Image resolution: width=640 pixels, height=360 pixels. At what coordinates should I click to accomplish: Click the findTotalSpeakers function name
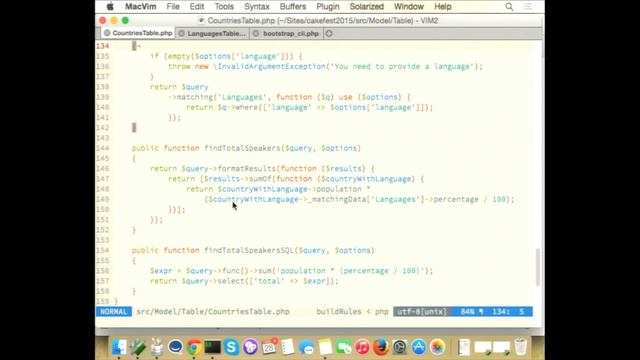(x=242, y=148)
